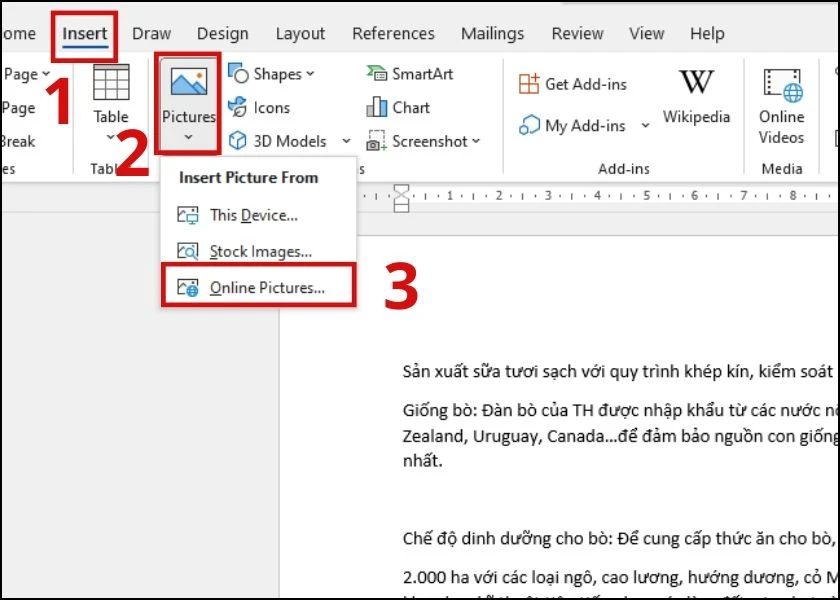
Task: Open the References tab
Action: pos(393,33)
